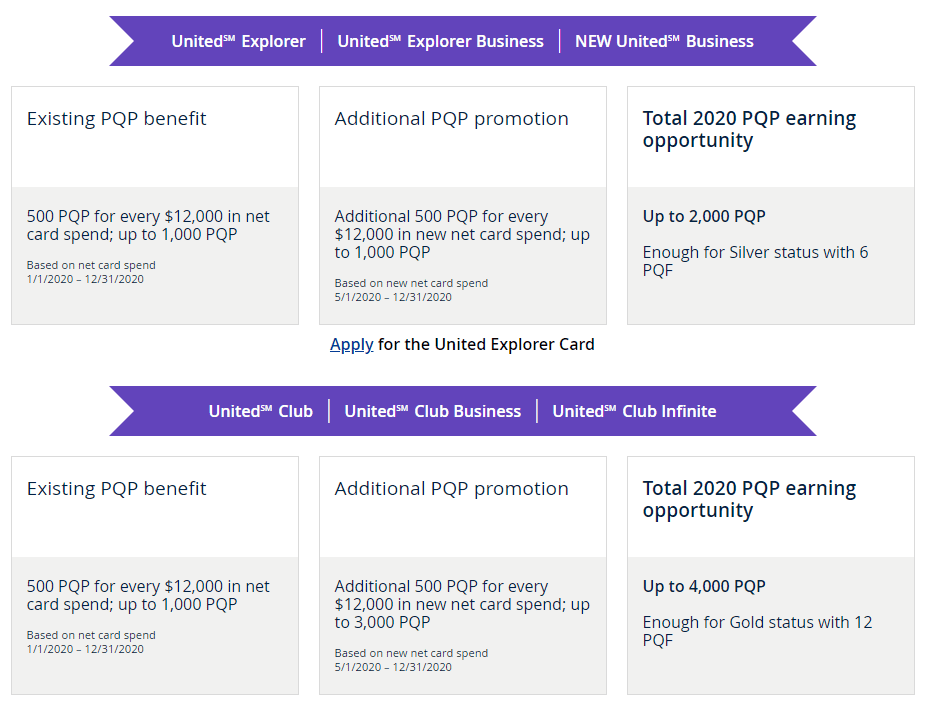Select United Club Business banner label

coord(432,411)
